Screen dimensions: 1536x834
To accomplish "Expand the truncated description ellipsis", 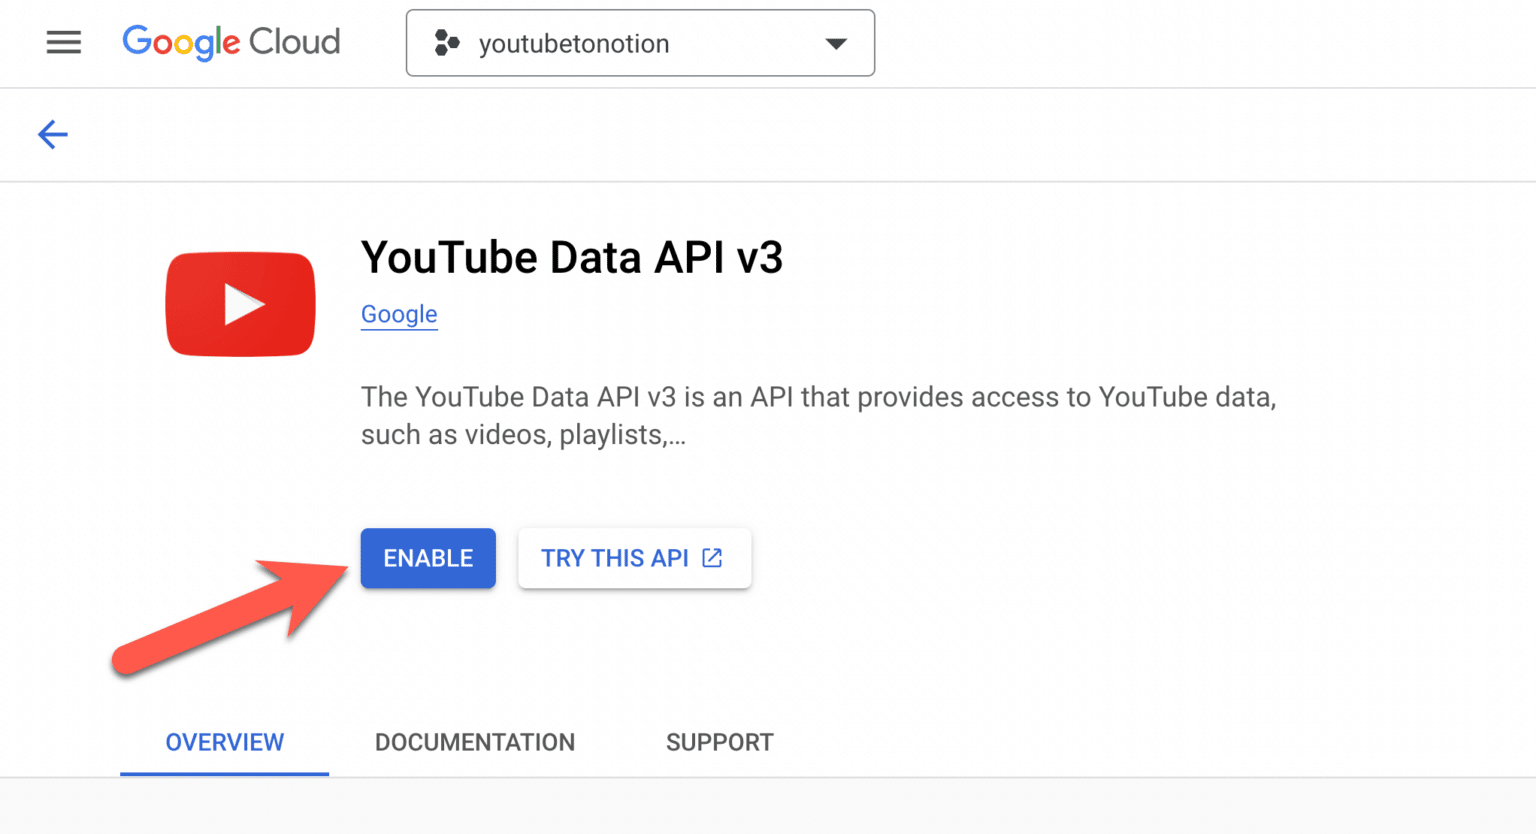I will (x=676, y=436).
